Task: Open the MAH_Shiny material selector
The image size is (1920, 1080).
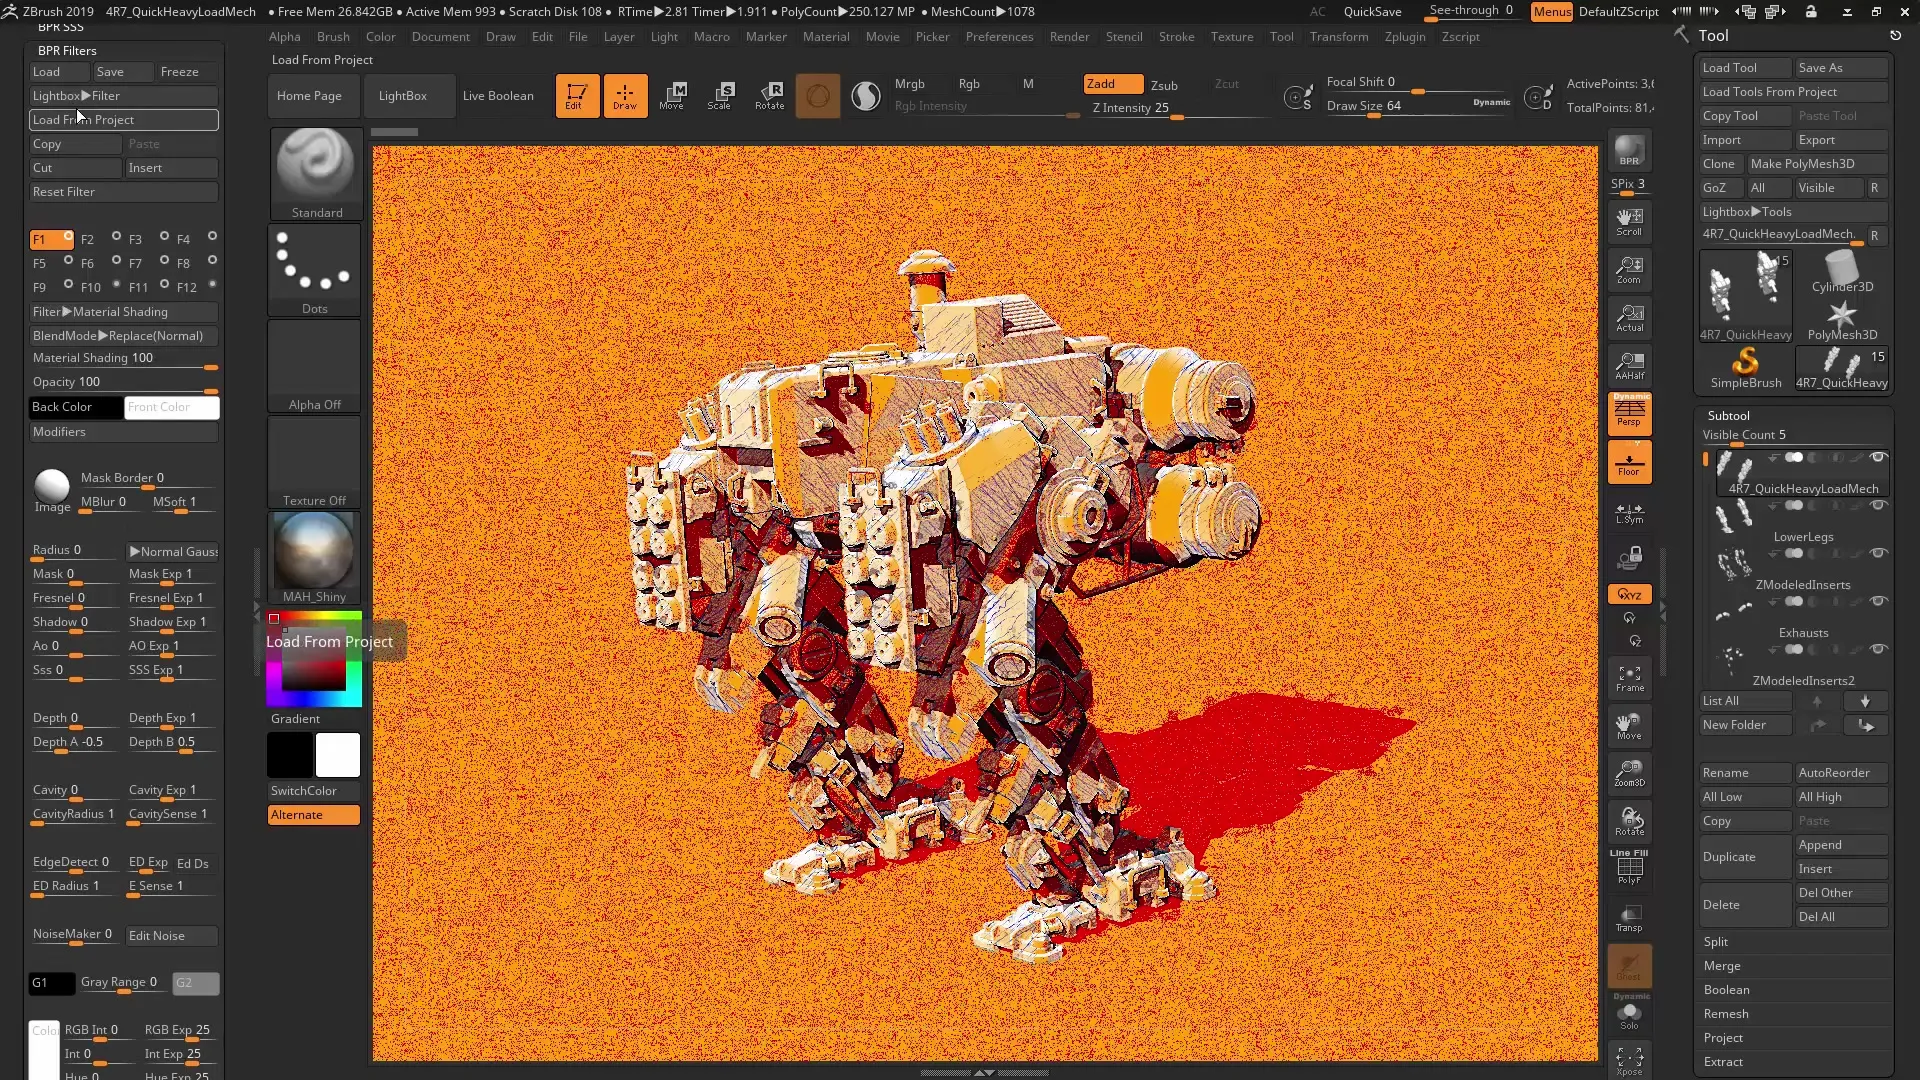Action: click(315, 557)
